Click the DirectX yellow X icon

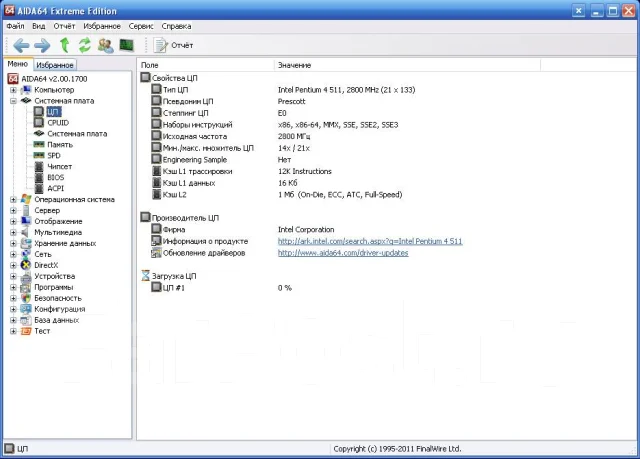coord(26,265)
